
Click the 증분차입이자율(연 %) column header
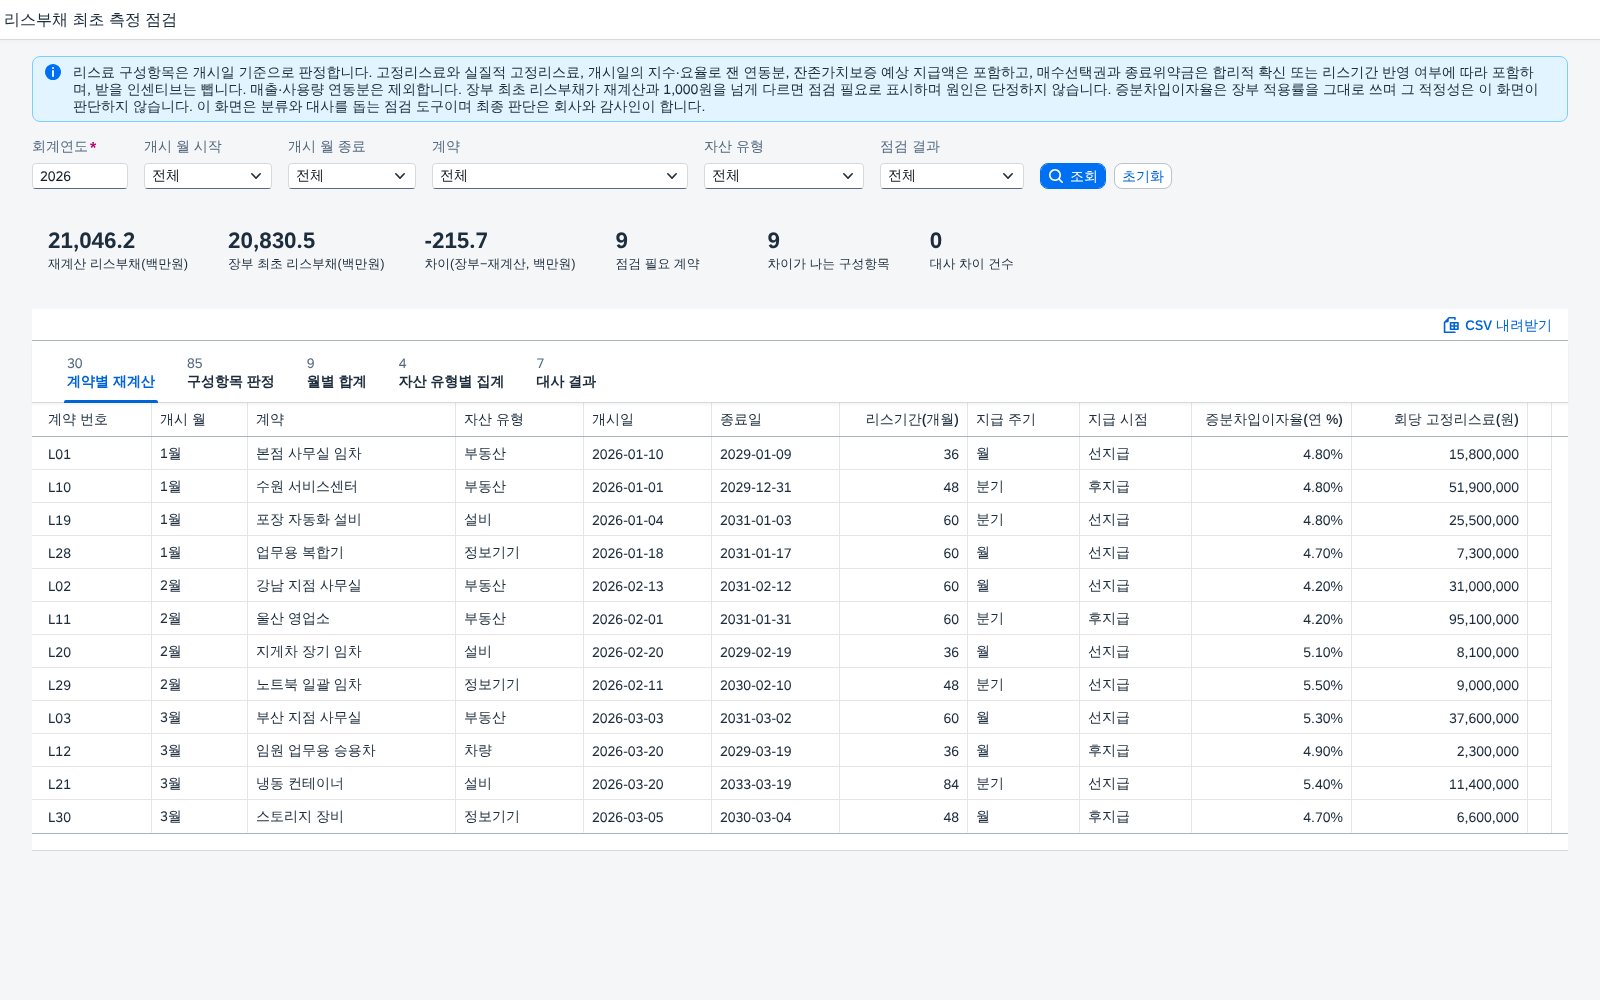click(x=1272, y=420)
